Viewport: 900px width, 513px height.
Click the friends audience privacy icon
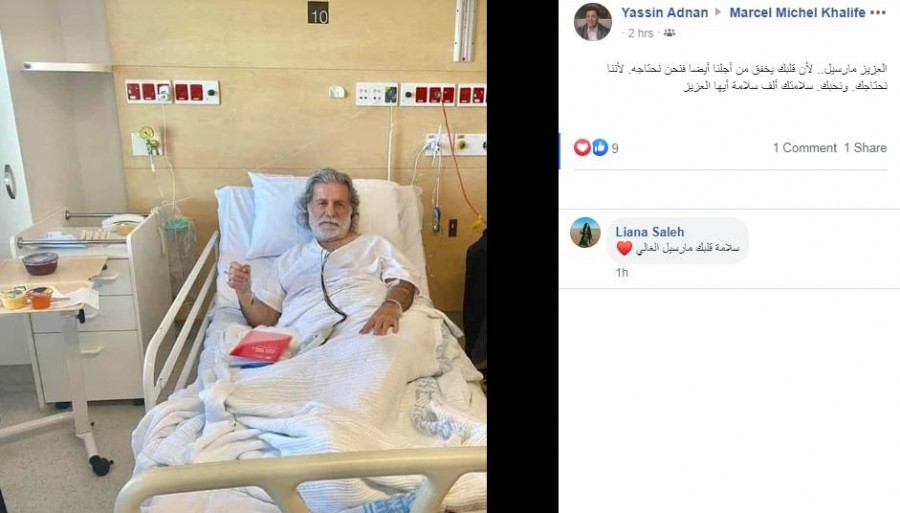pyautogui.click(x=669, y=33)
